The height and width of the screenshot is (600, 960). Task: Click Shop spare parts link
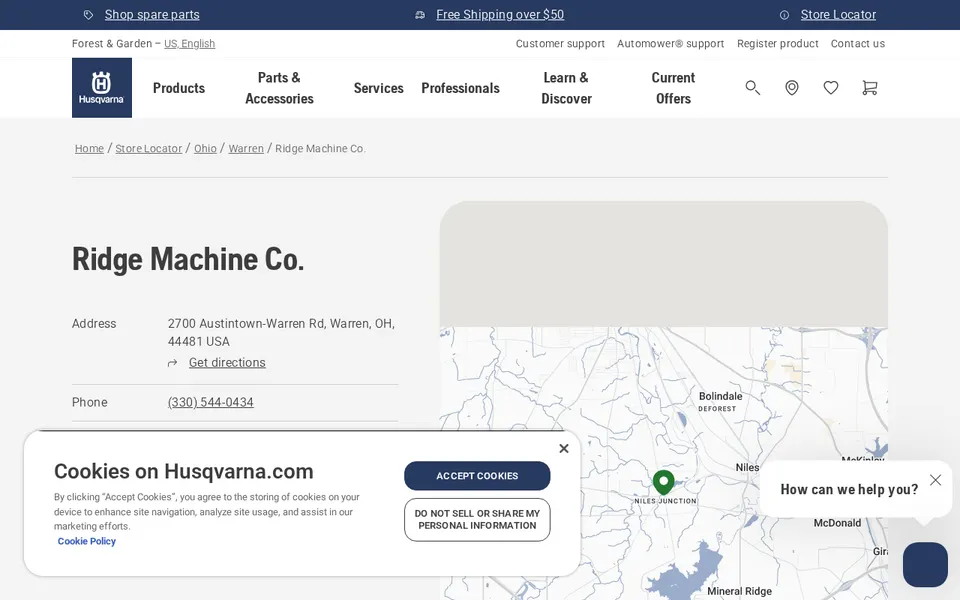pos(152,15)
